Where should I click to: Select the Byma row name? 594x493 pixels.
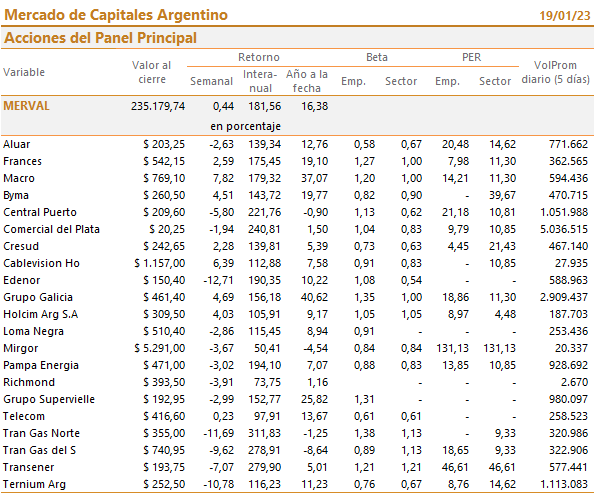tap(16, 195)
